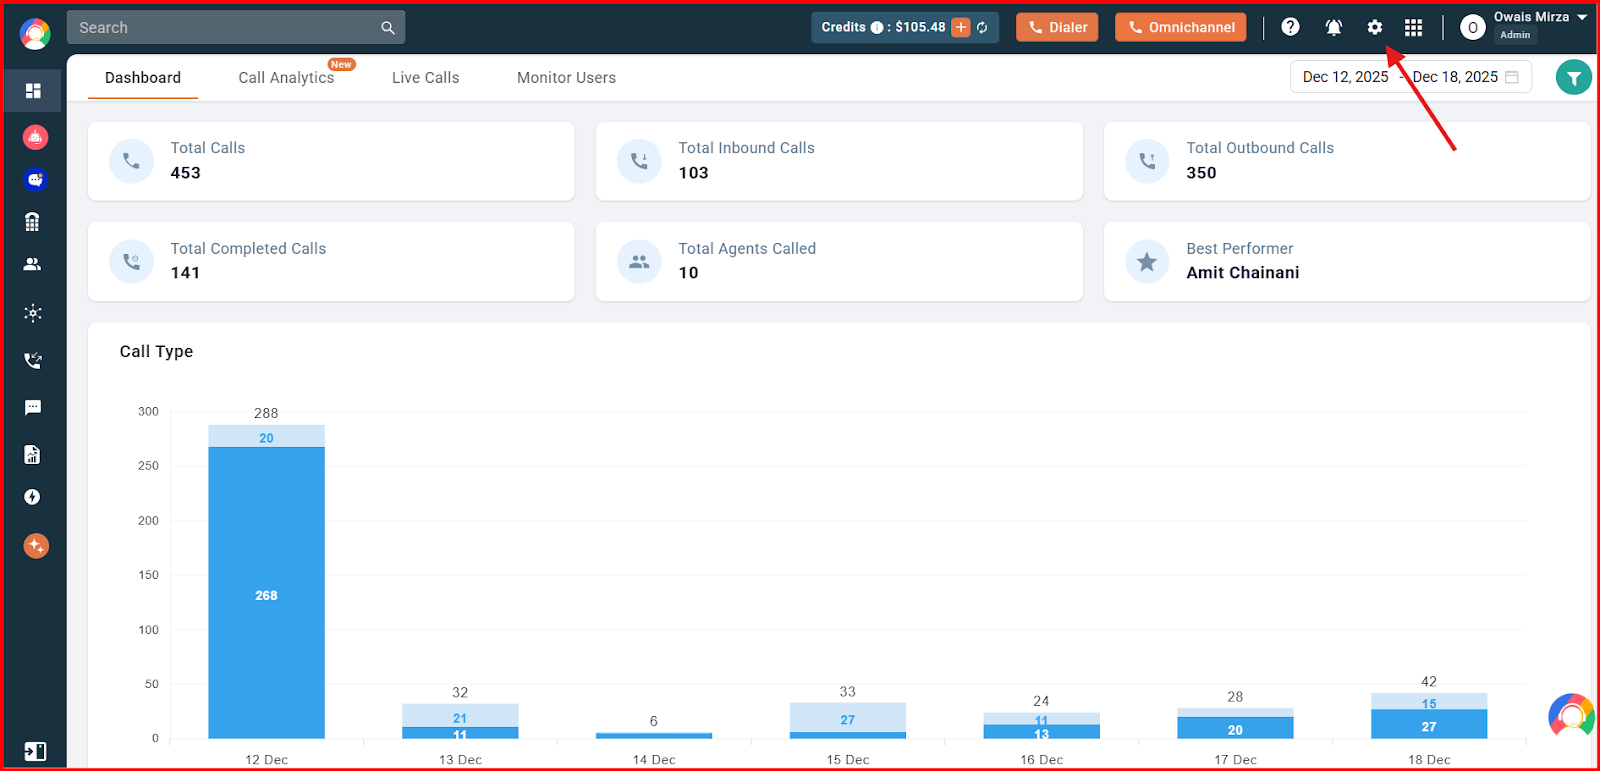Open the integrations hub icon in sidebar
The width and height of the screenshot is (1600, 771).
coord(33,313)
